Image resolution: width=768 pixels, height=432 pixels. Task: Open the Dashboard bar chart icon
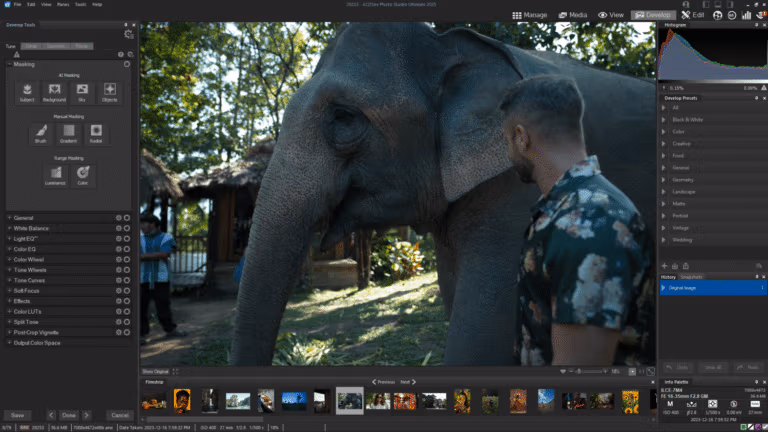point(746,15)
